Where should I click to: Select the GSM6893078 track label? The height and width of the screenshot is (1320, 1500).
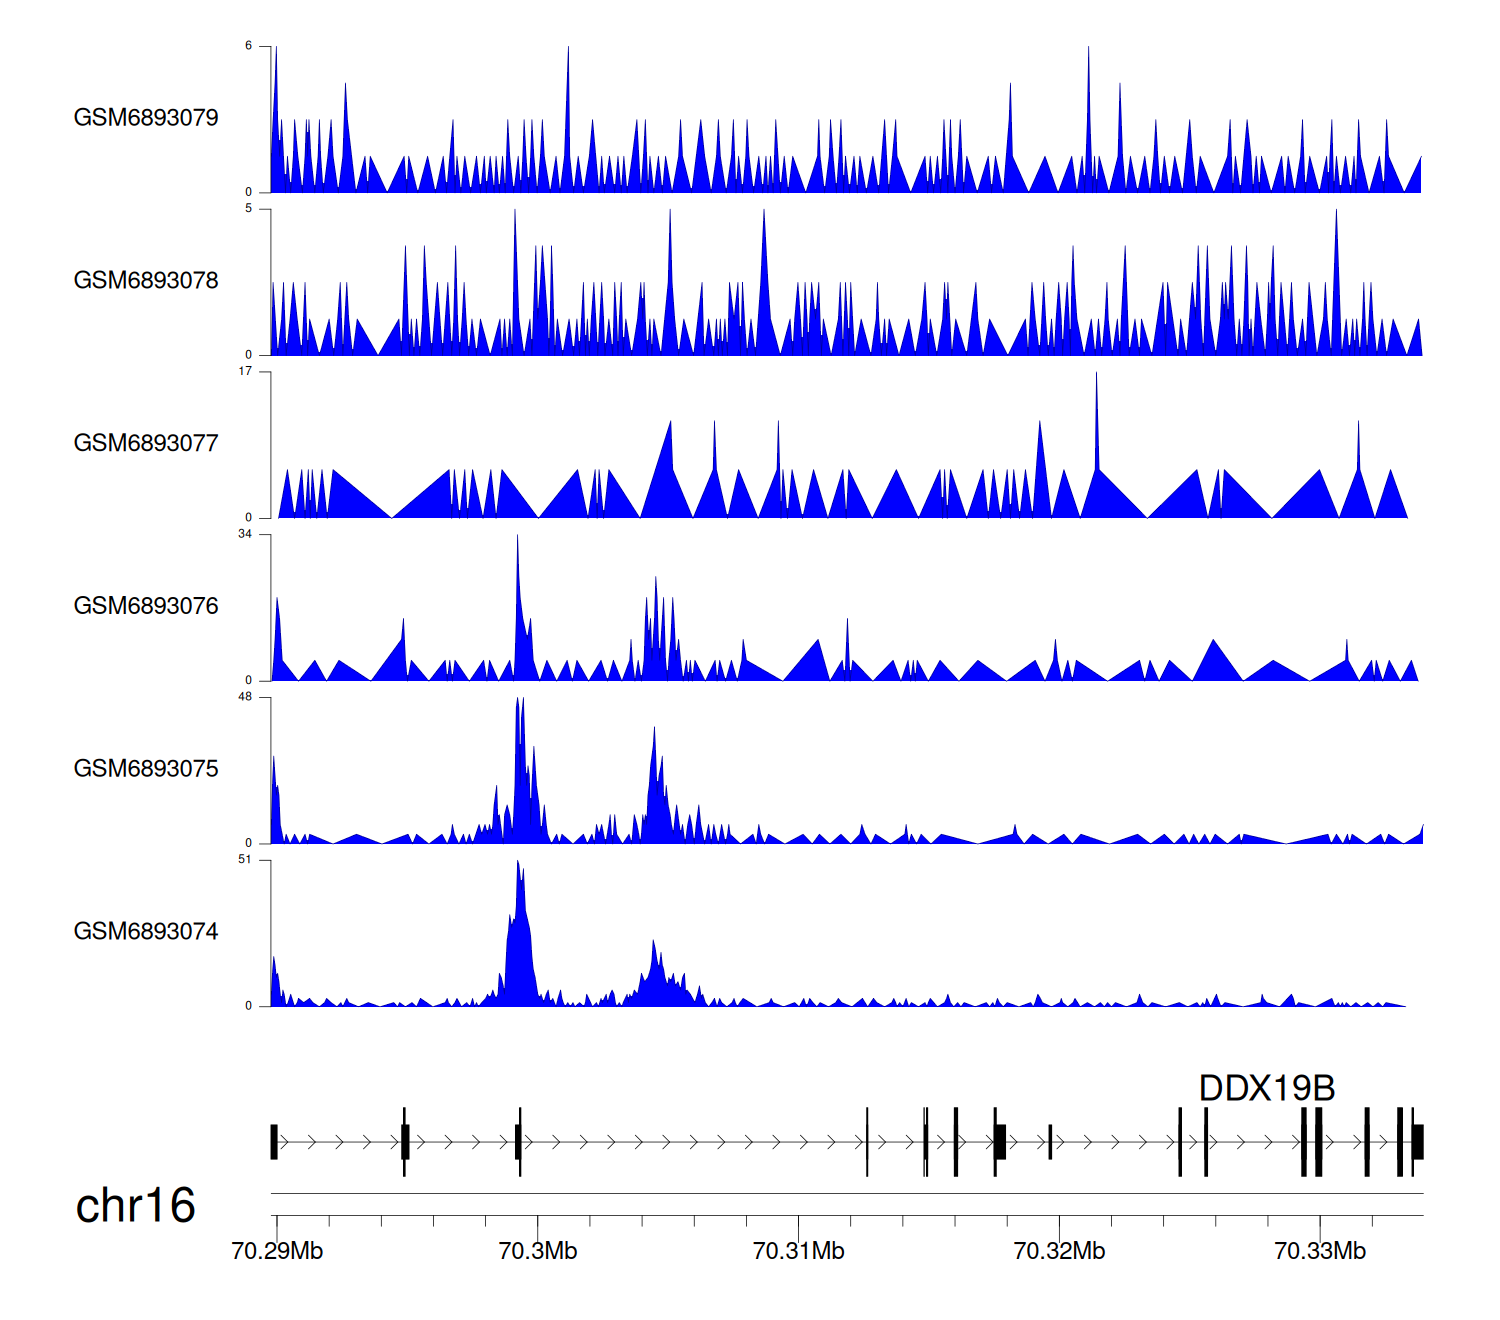click(146, 281)
